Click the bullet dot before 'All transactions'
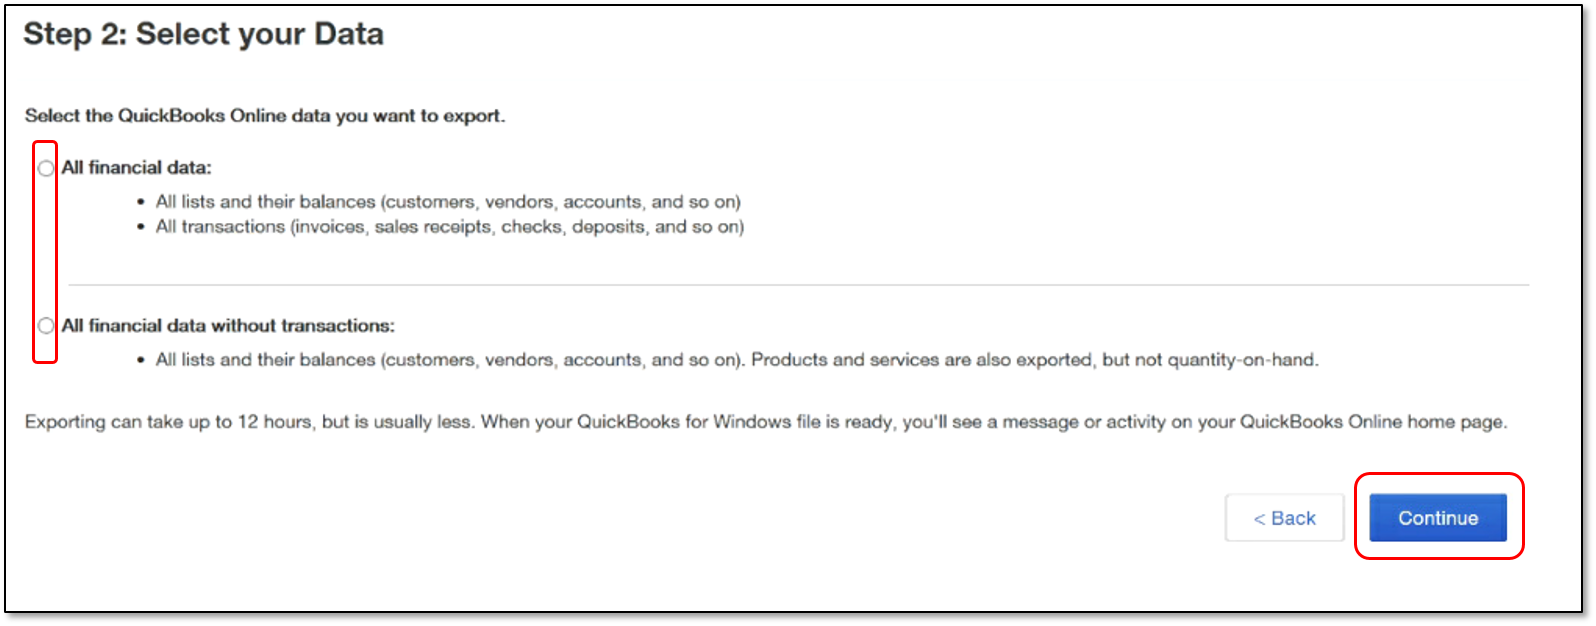This screenshot has width=1596, height=626. [x=141, y=228]
